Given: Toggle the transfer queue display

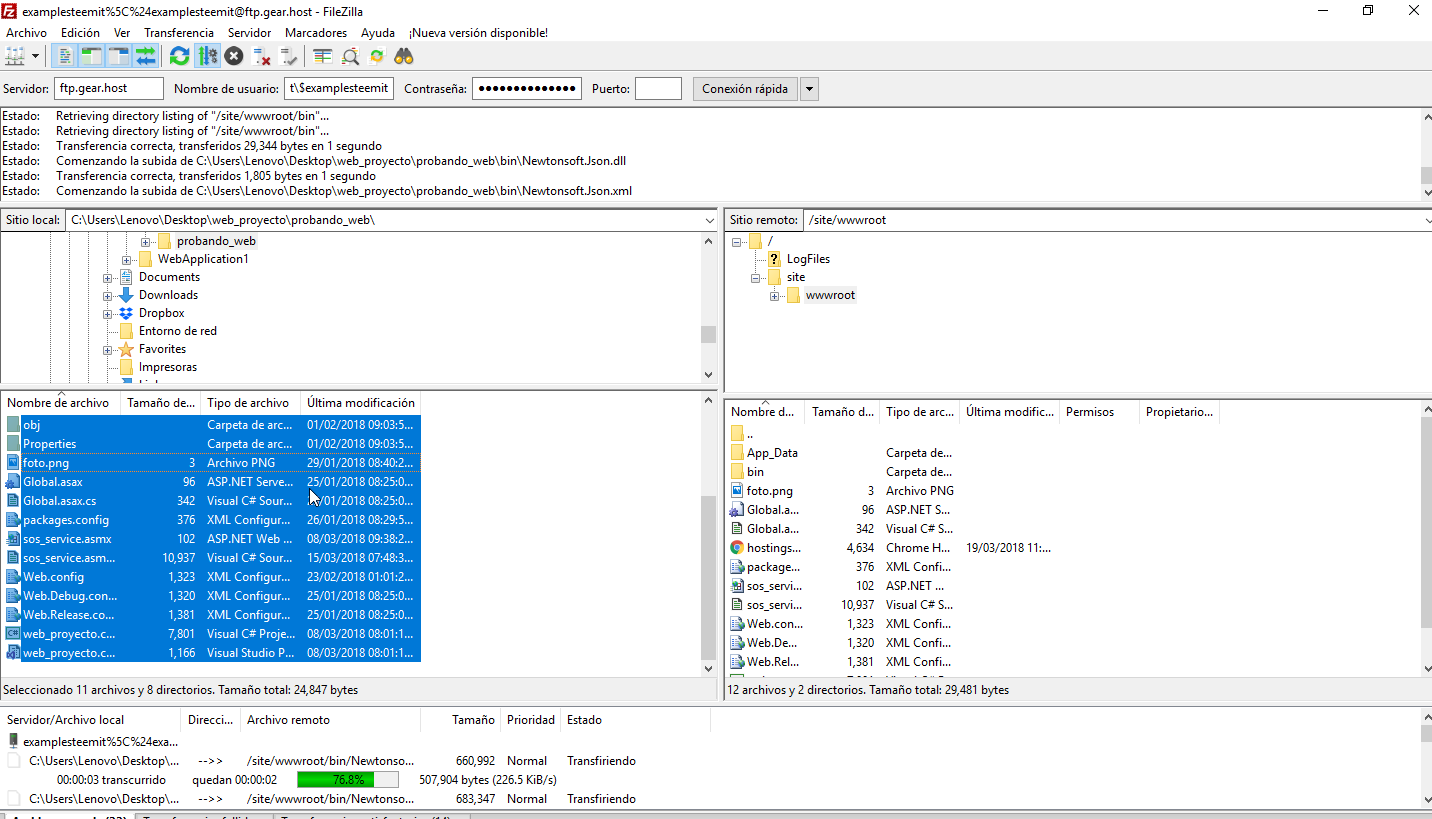Looking at the screenshot, I should [146, 56].
